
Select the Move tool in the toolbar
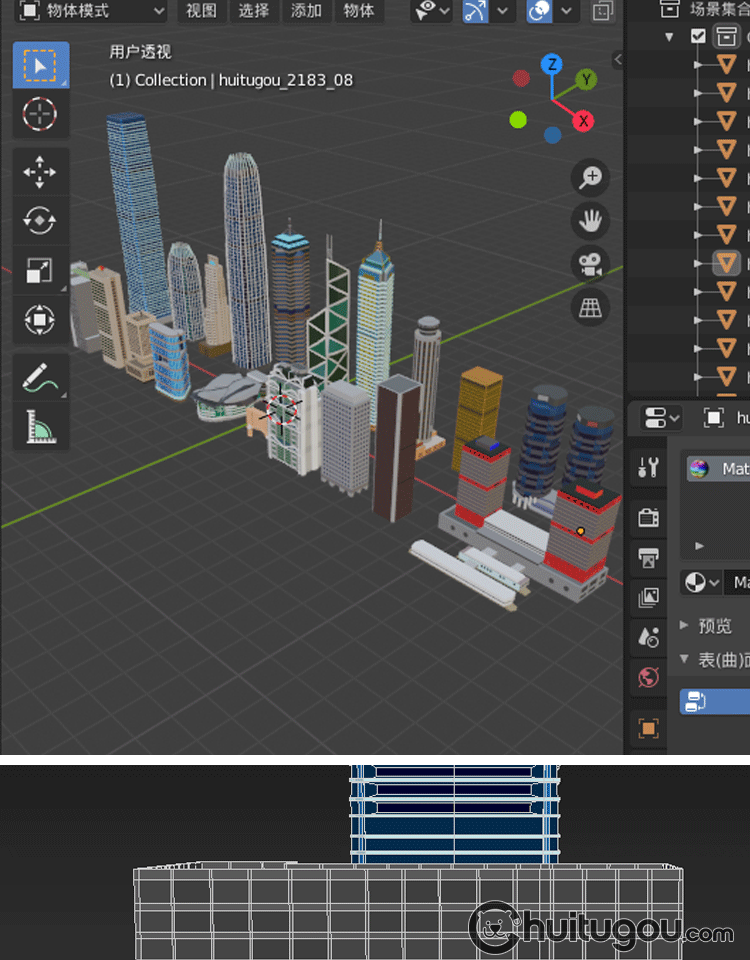(40, 171)
